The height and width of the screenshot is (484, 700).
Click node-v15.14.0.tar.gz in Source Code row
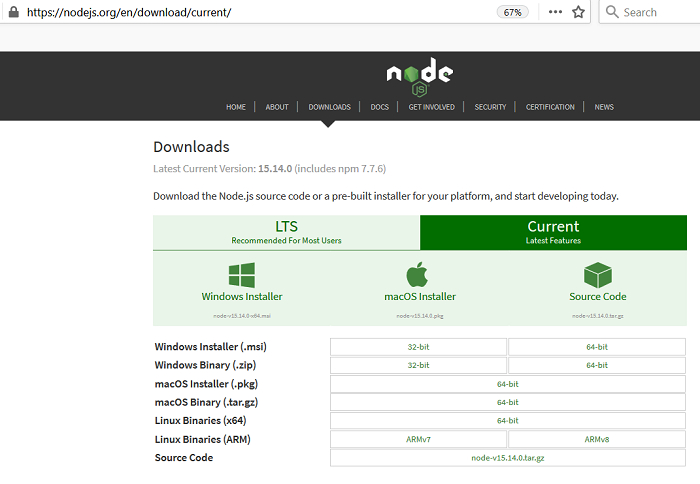(x=508, y=458)
